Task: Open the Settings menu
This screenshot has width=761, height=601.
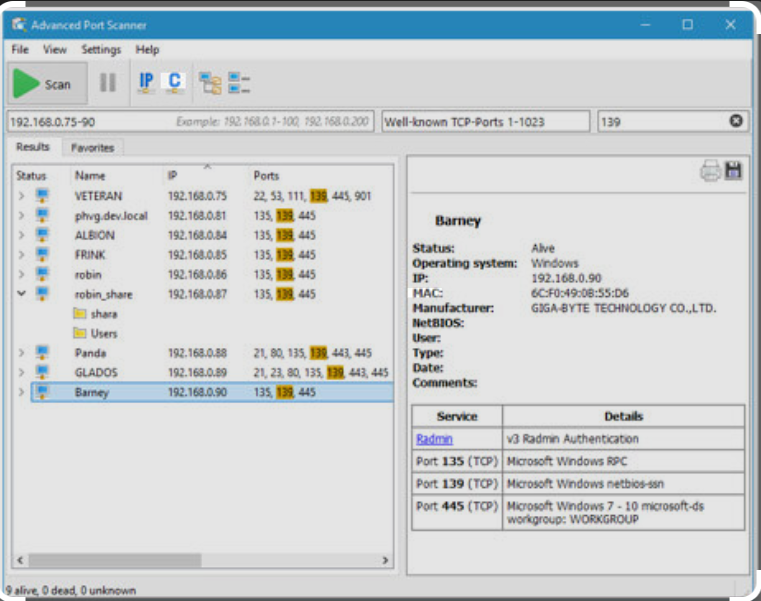Action: 101,50
